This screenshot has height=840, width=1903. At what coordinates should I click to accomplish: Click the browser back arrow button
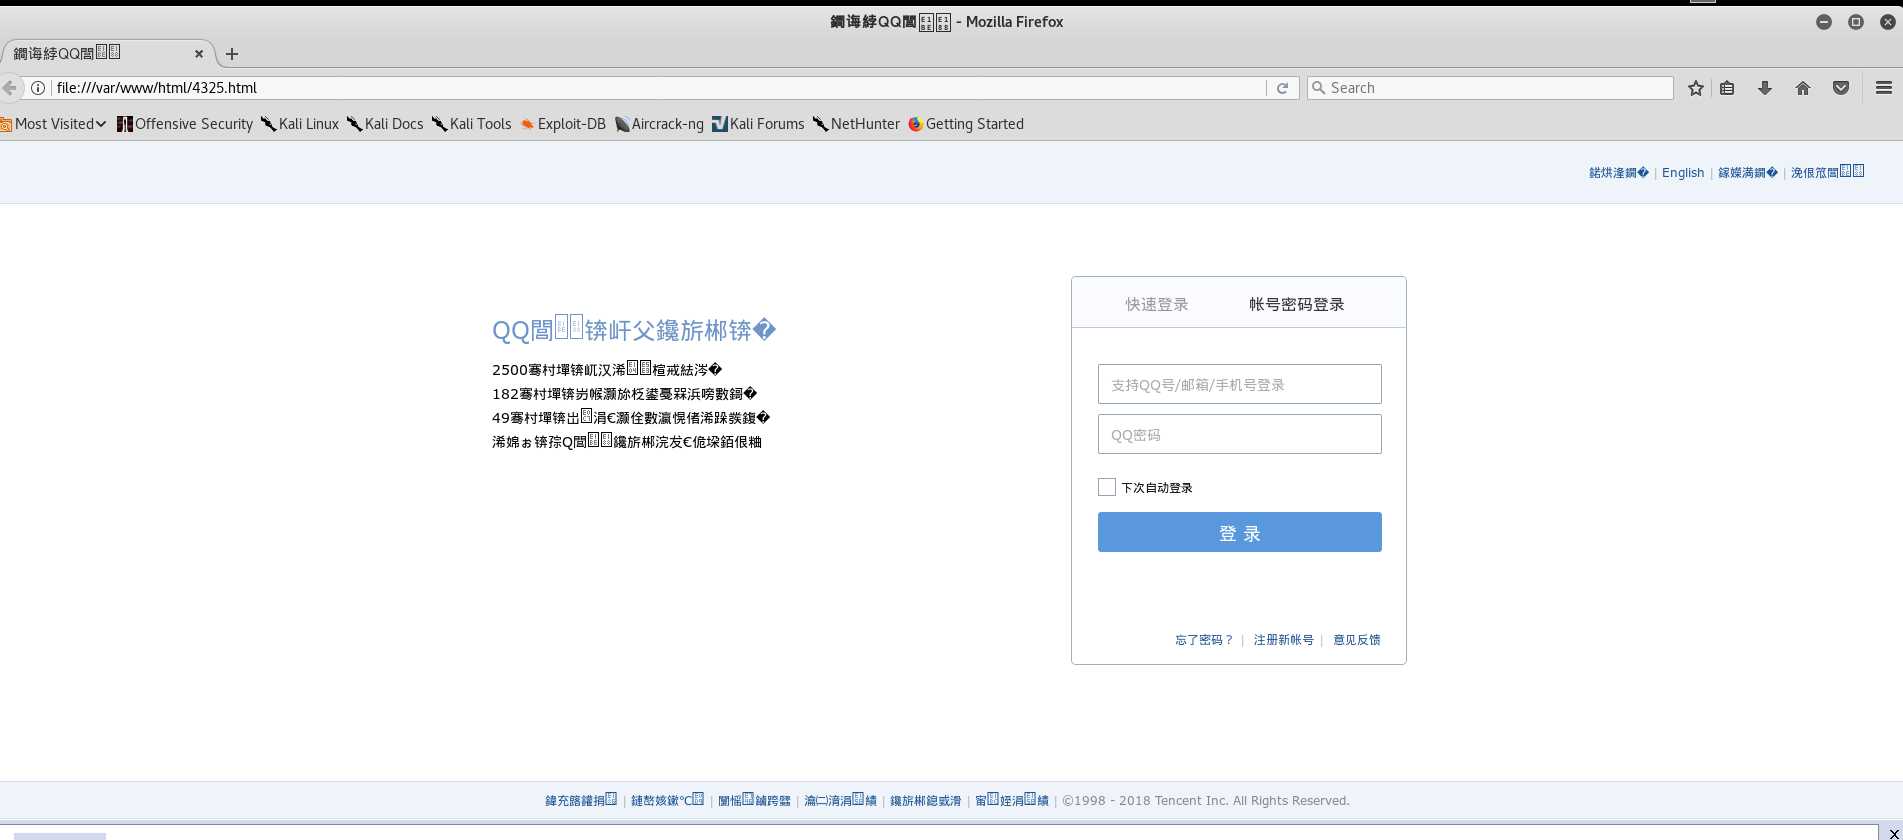tap(9, 88)
